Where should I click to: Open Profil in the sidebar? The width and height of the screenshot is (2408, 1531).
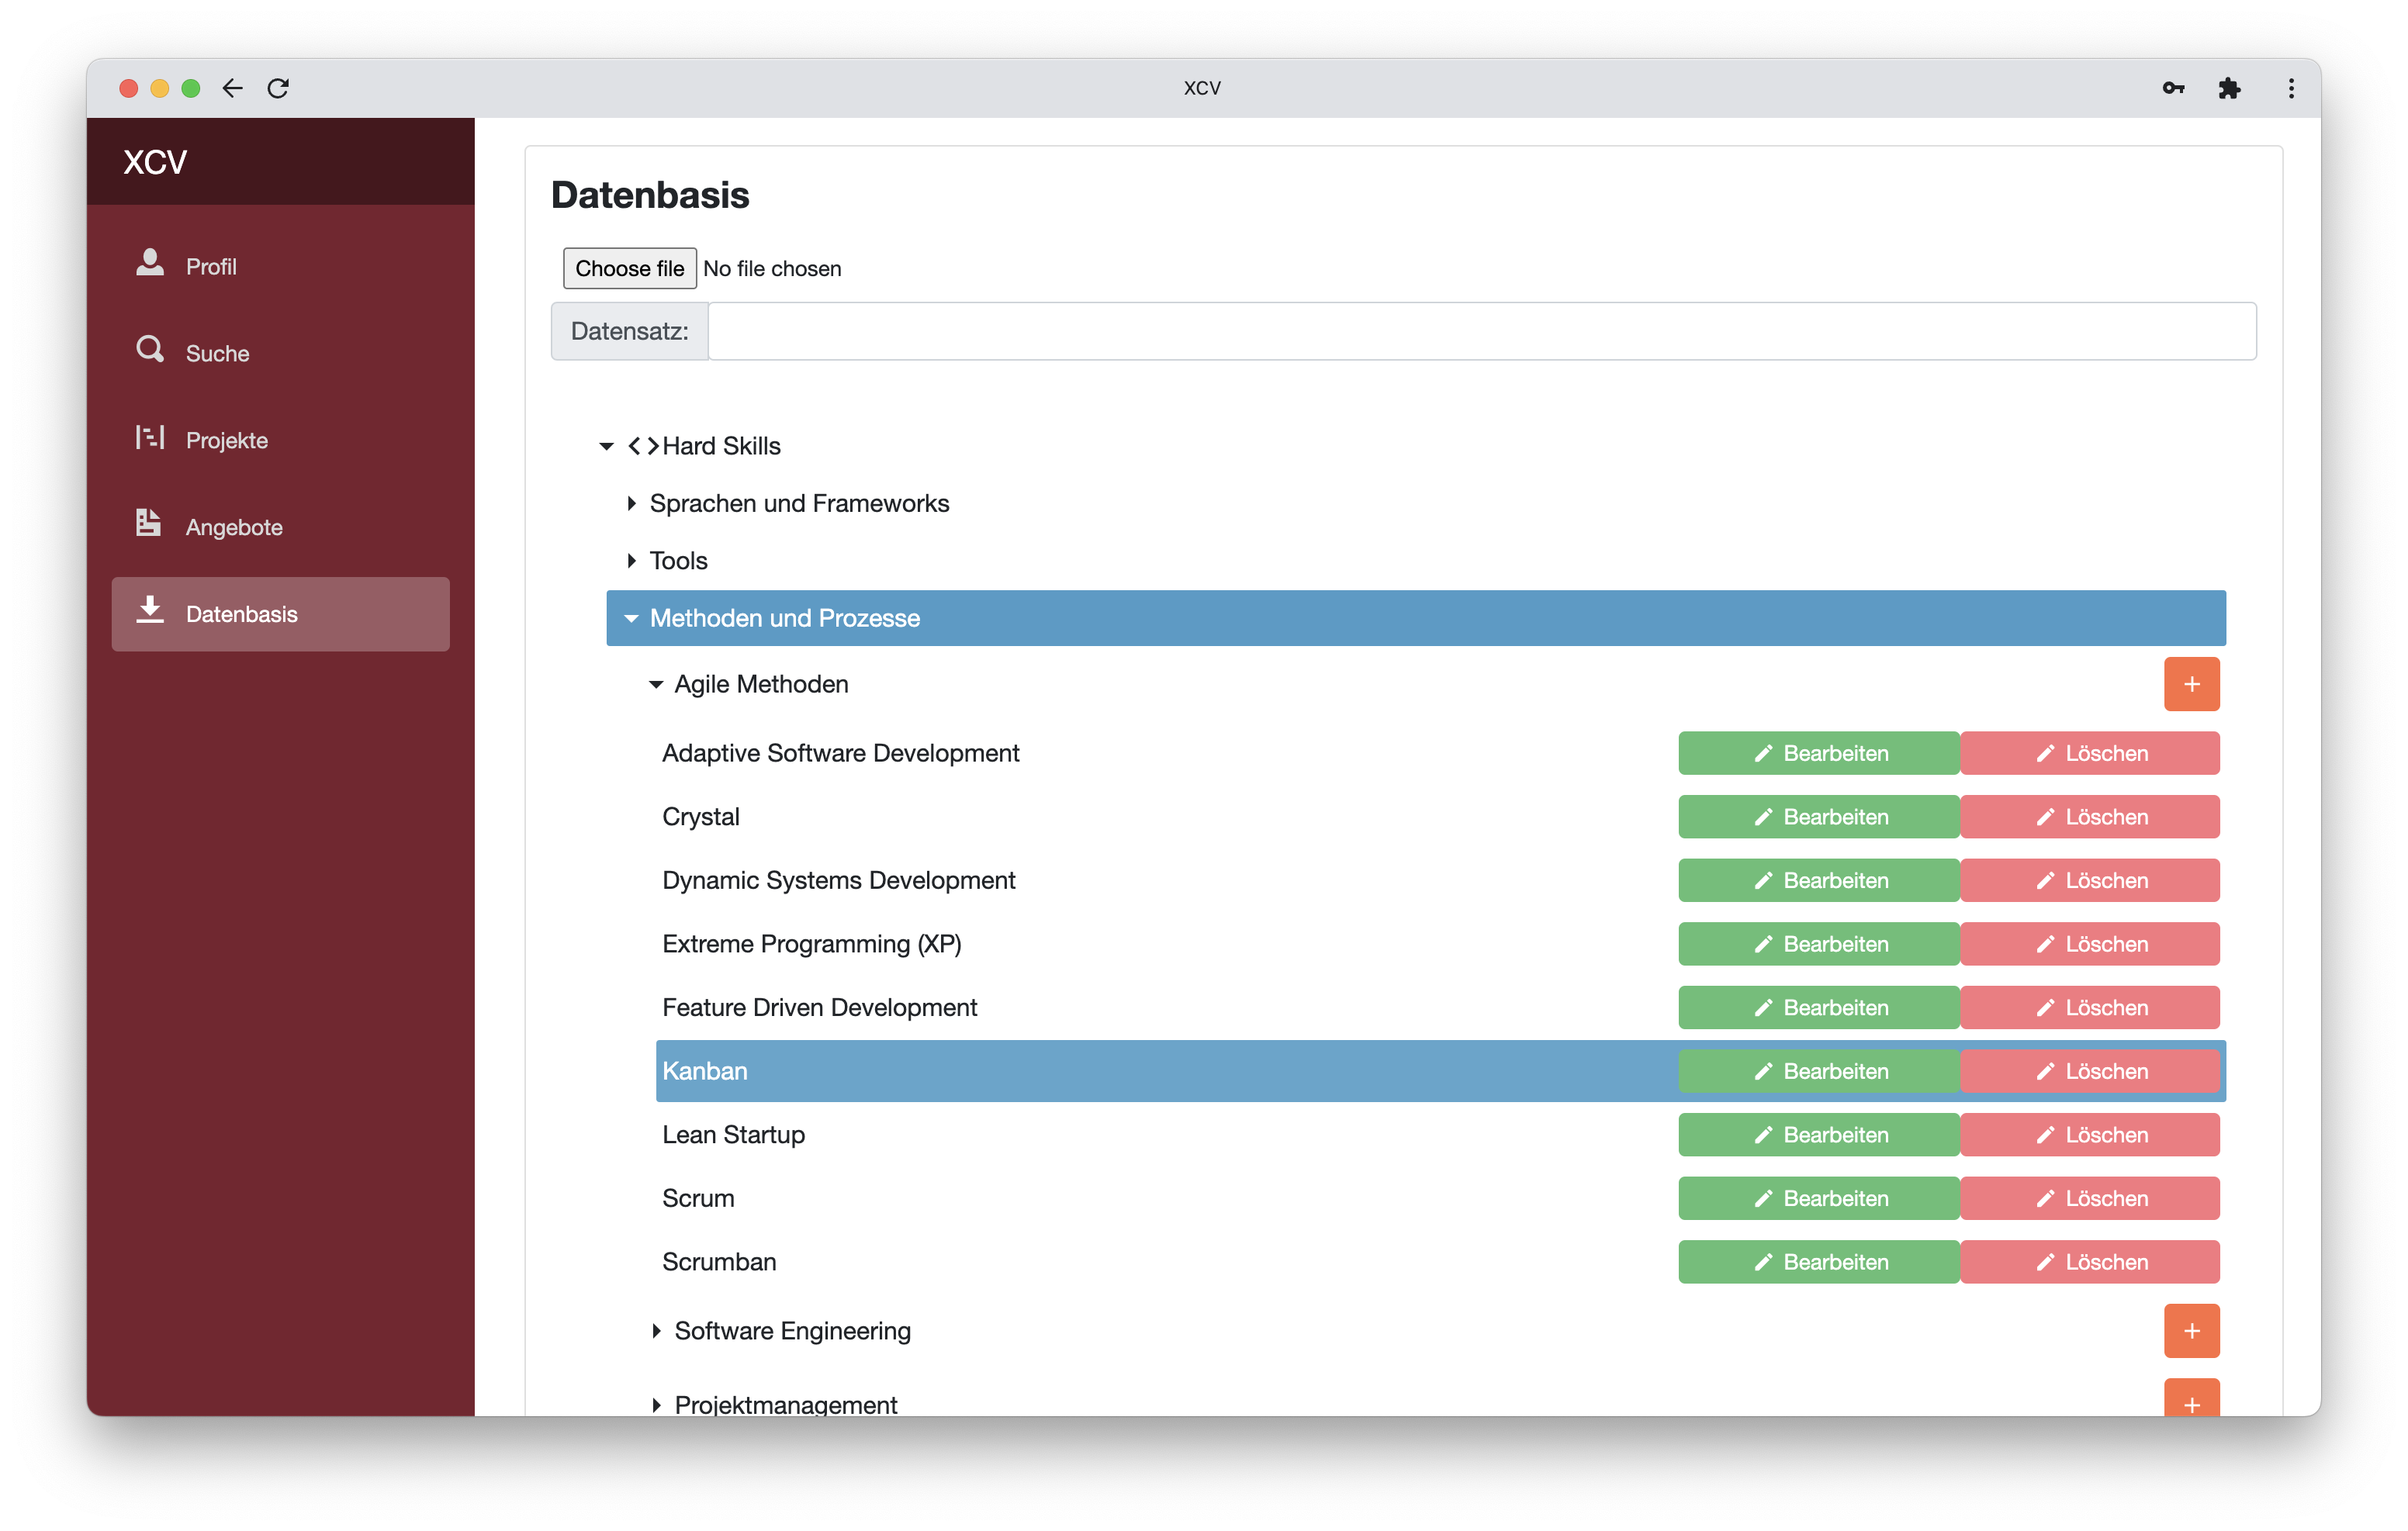pyautogui.click(x=280, y=266)
